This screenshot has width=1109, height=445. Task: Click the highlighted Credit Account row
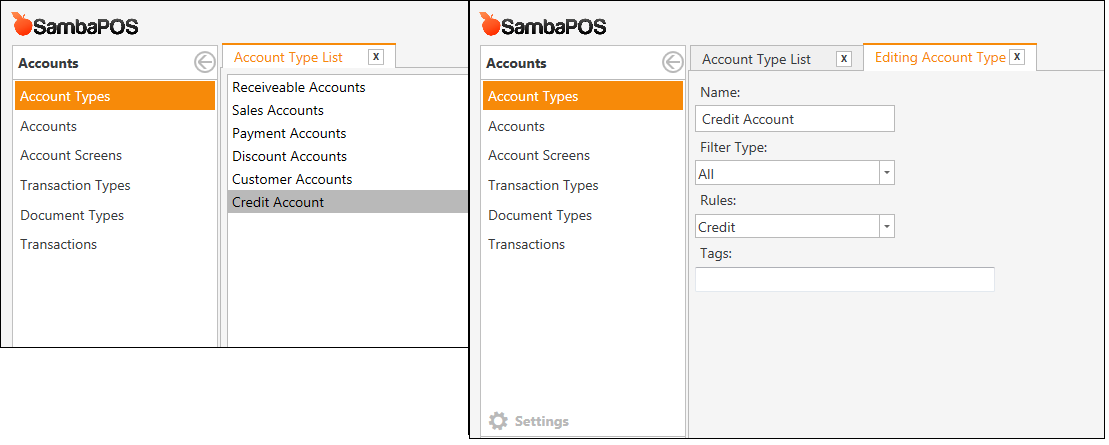[278, 202]
